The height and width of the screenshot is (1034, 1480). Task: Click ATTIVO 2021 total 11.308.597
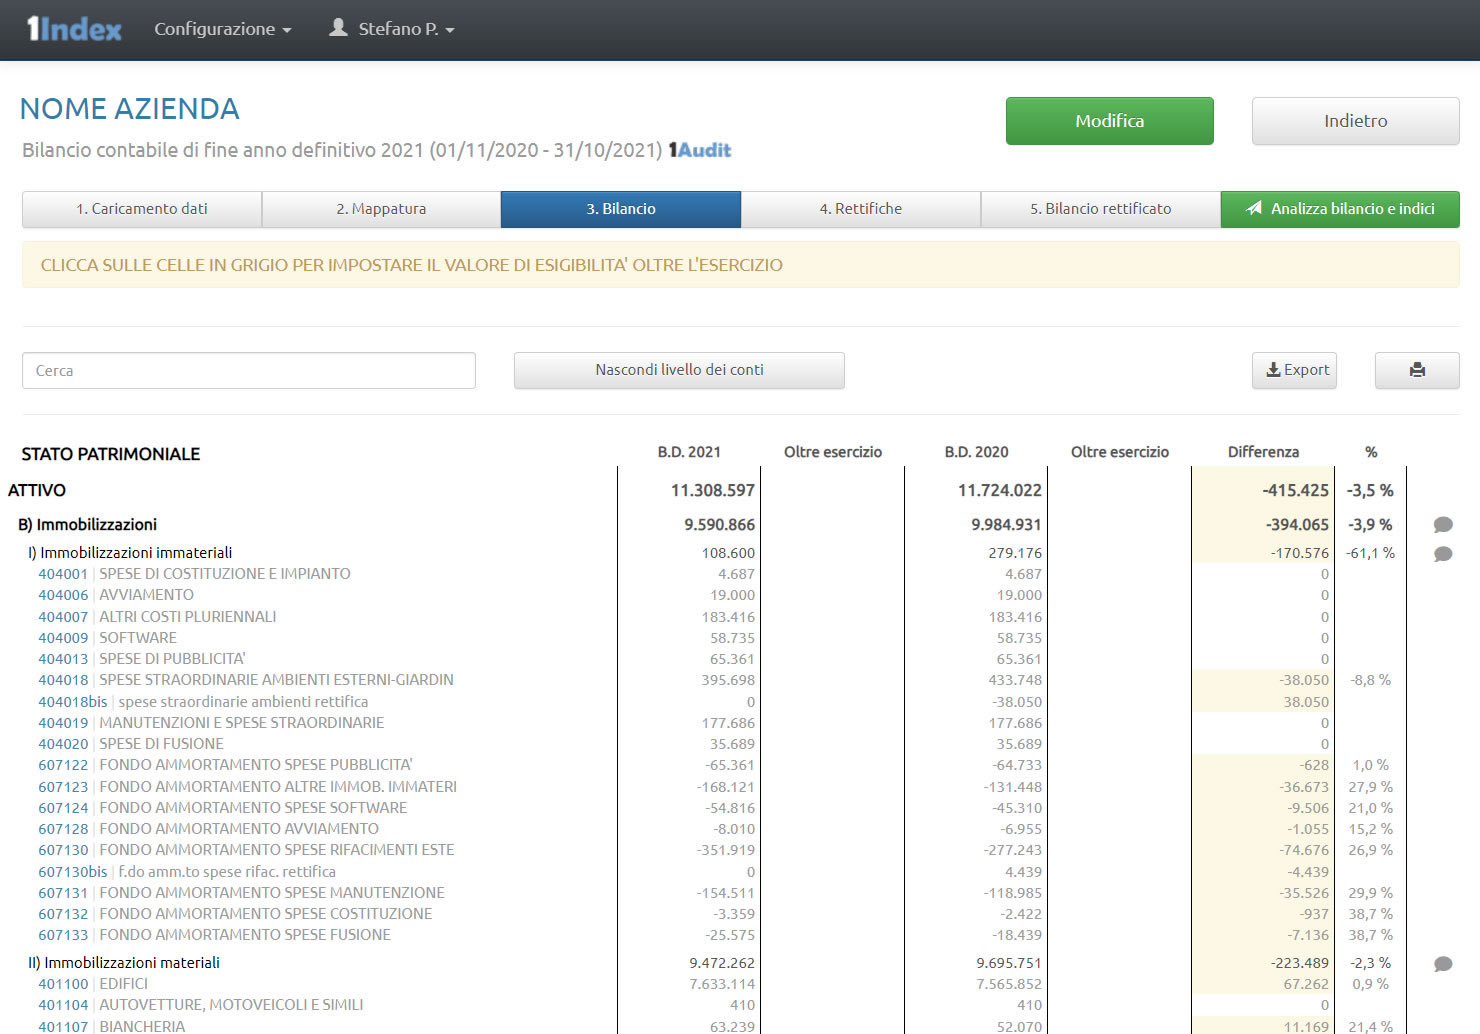(713, 490)
